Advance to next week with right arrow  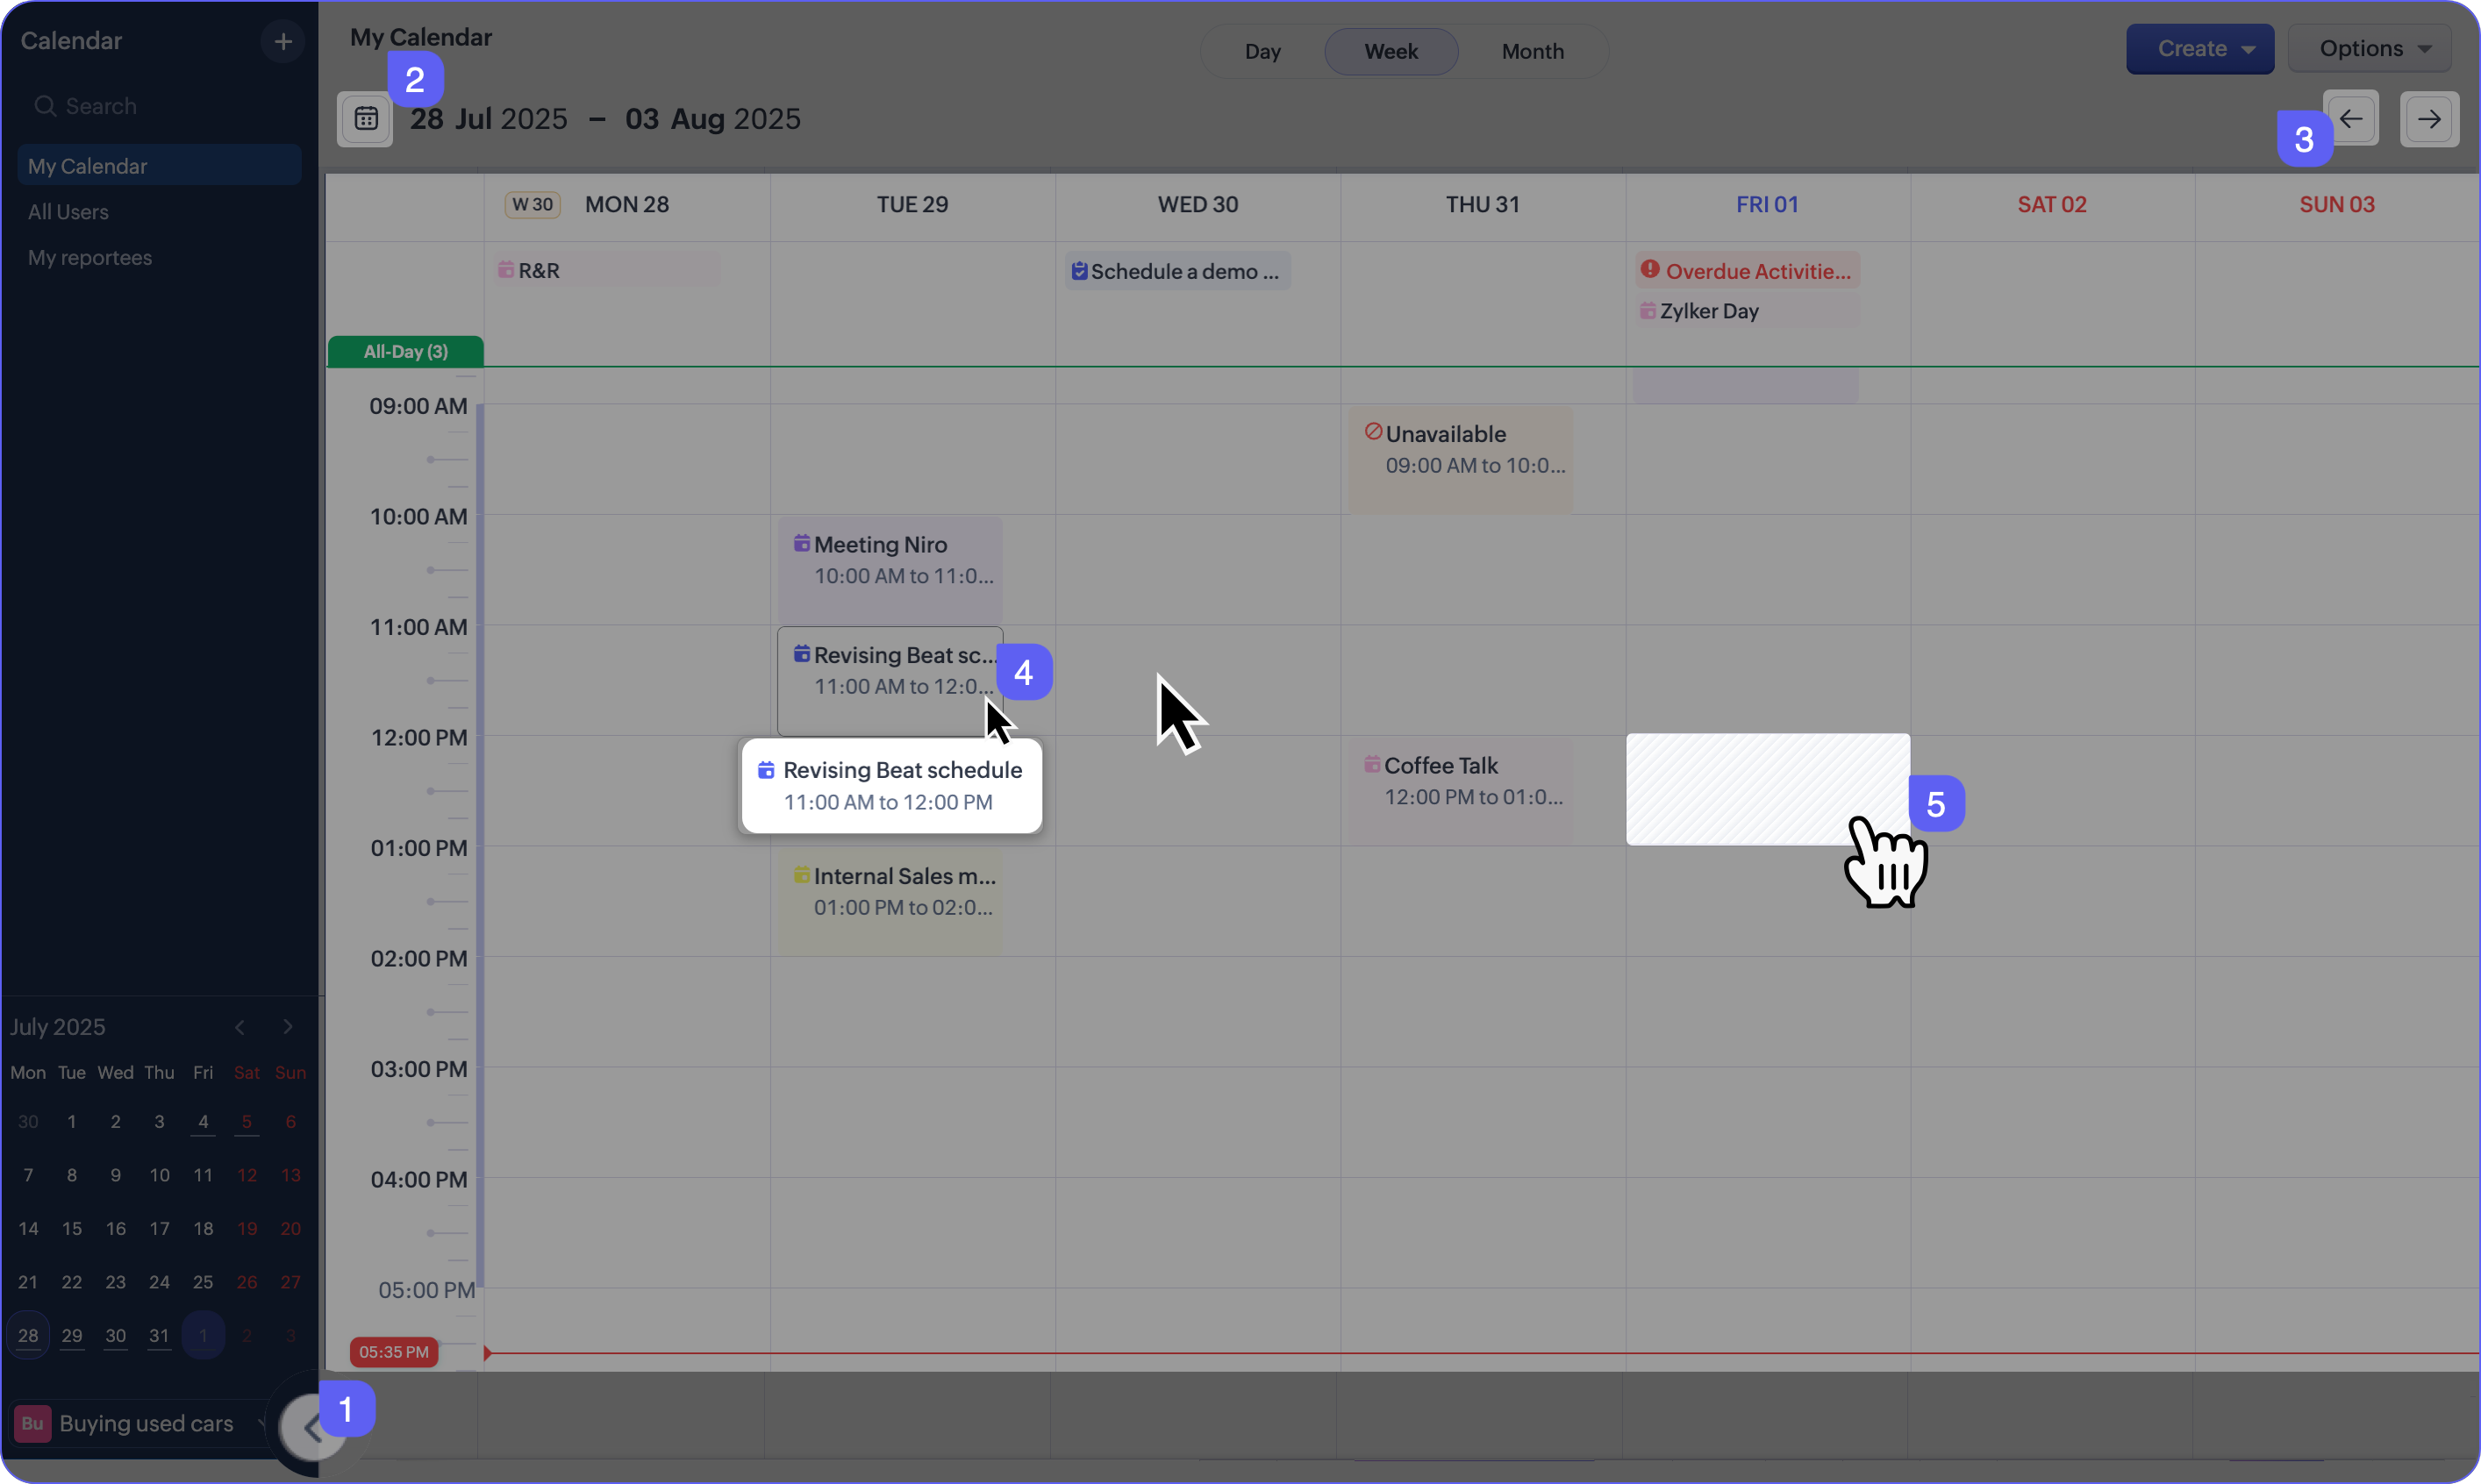(x=2429, y=119)
